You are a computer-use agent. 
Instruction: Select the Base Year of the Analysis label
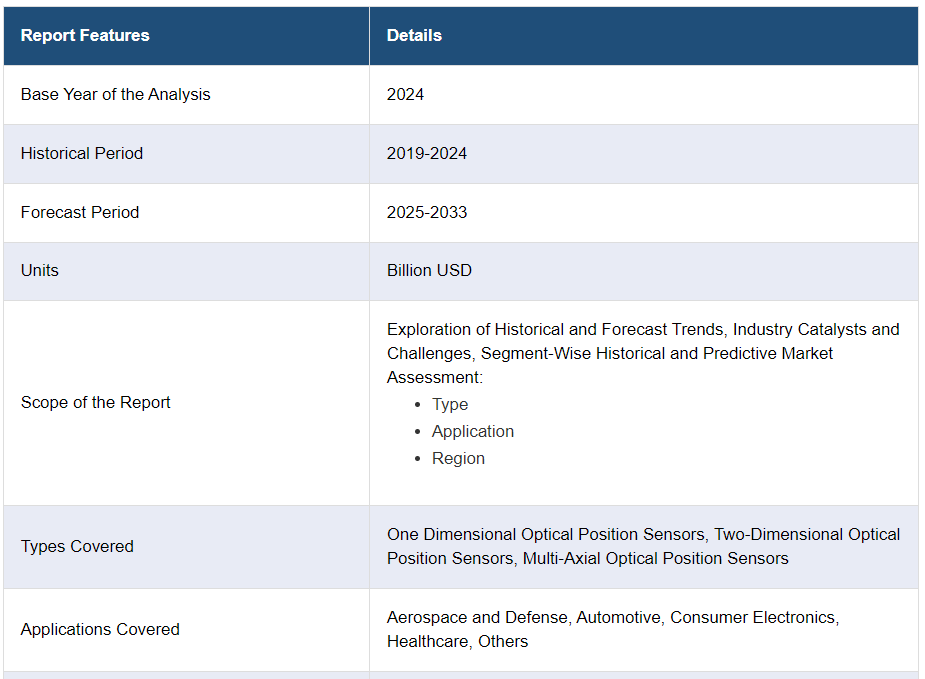point(115,94)
